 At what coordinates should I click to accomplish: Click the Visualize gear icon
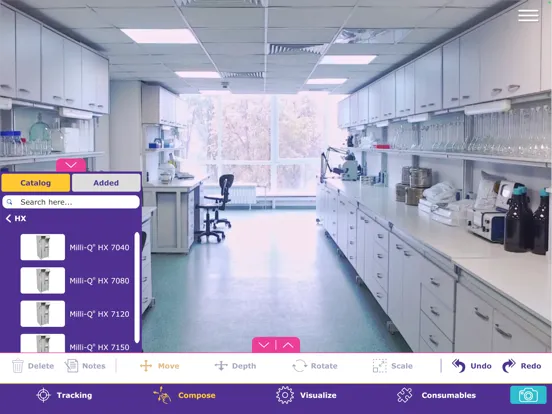pyautogui.click(x=285, y=395)
